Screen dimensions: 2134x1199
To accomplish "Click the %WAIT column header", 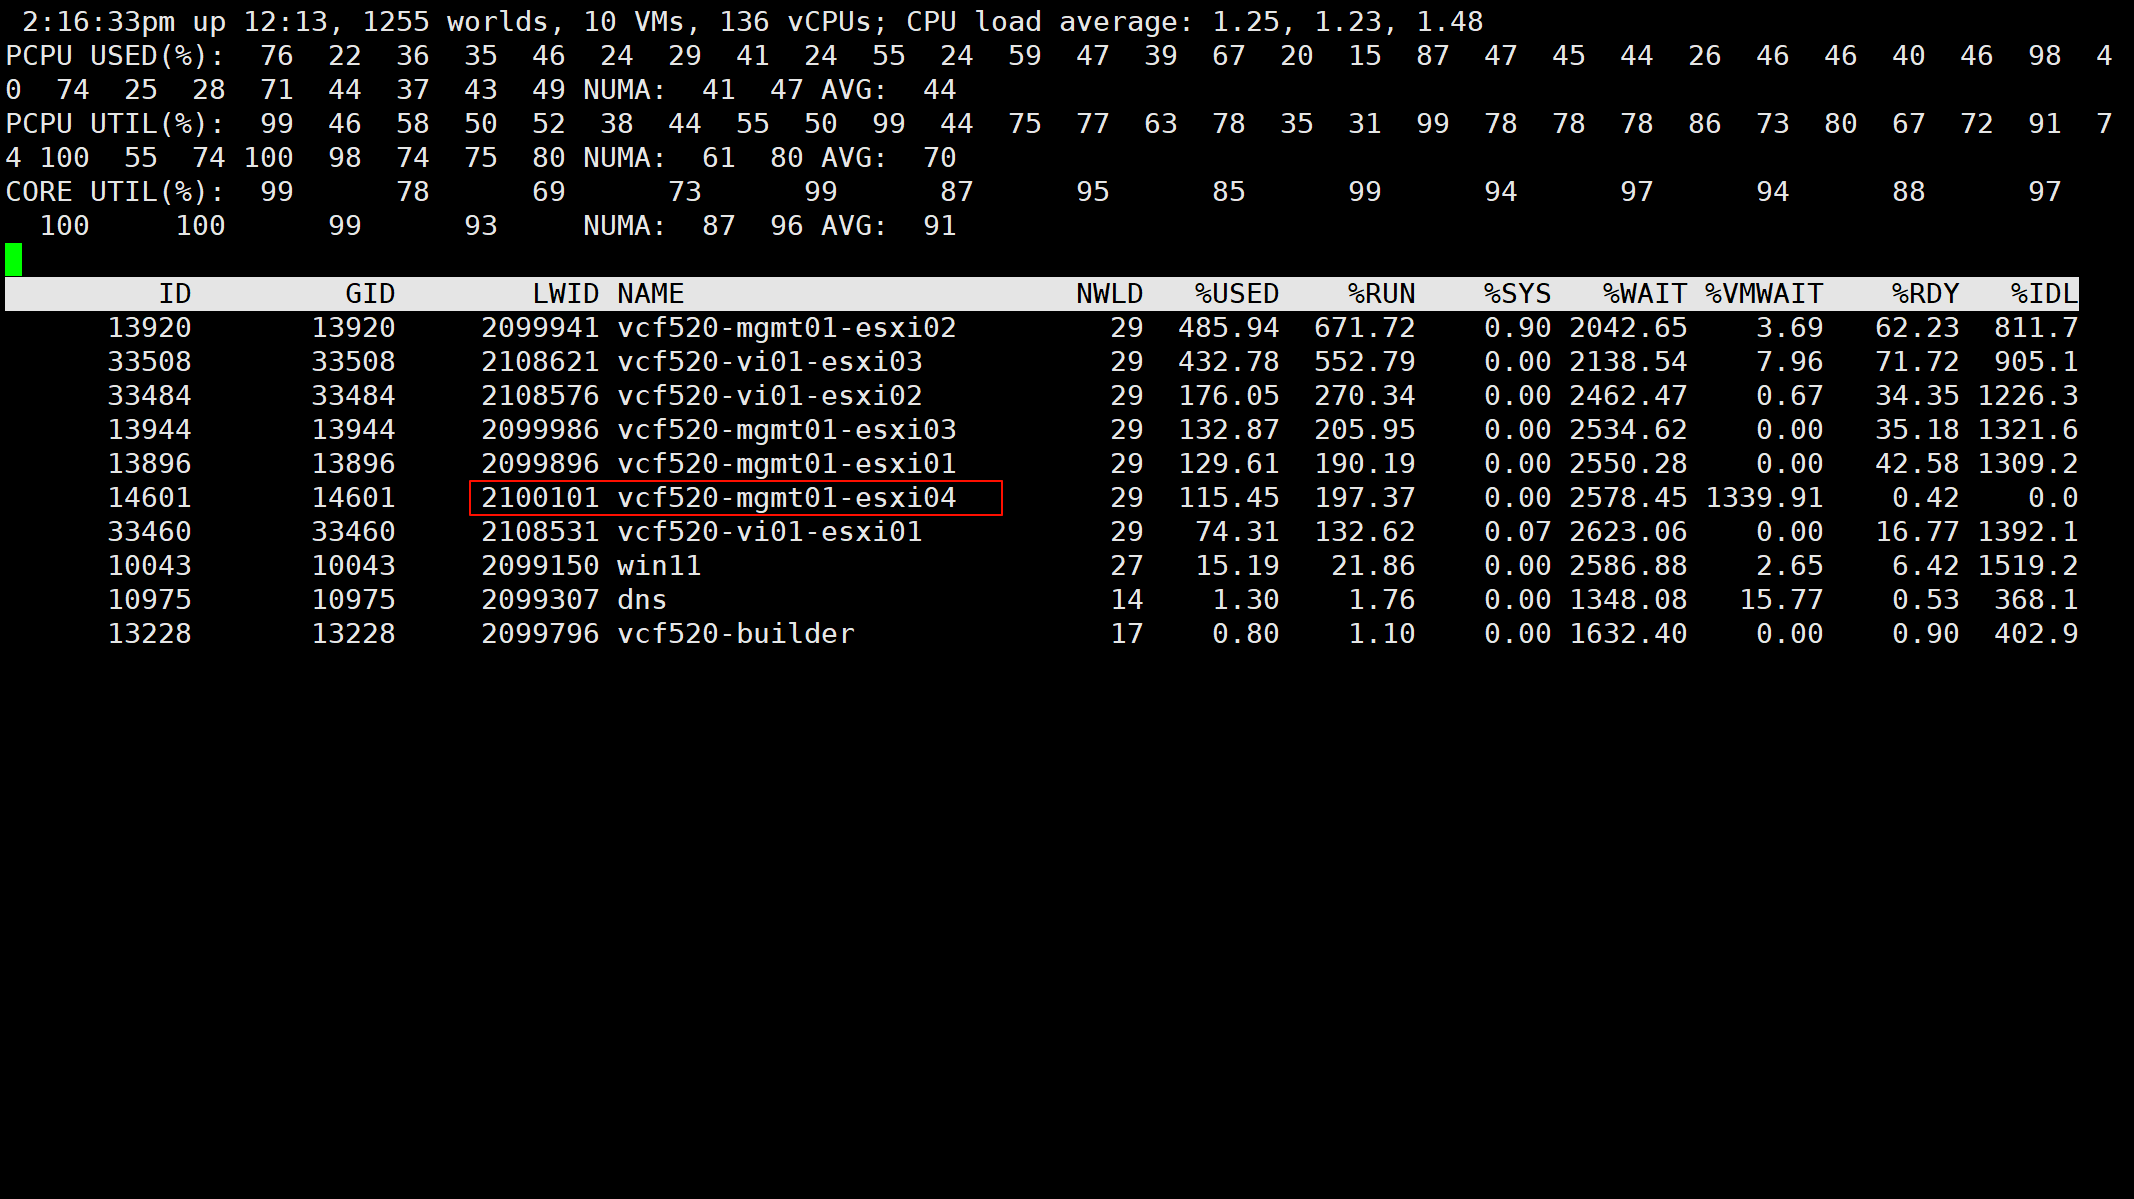I will tap(1645, 294).
